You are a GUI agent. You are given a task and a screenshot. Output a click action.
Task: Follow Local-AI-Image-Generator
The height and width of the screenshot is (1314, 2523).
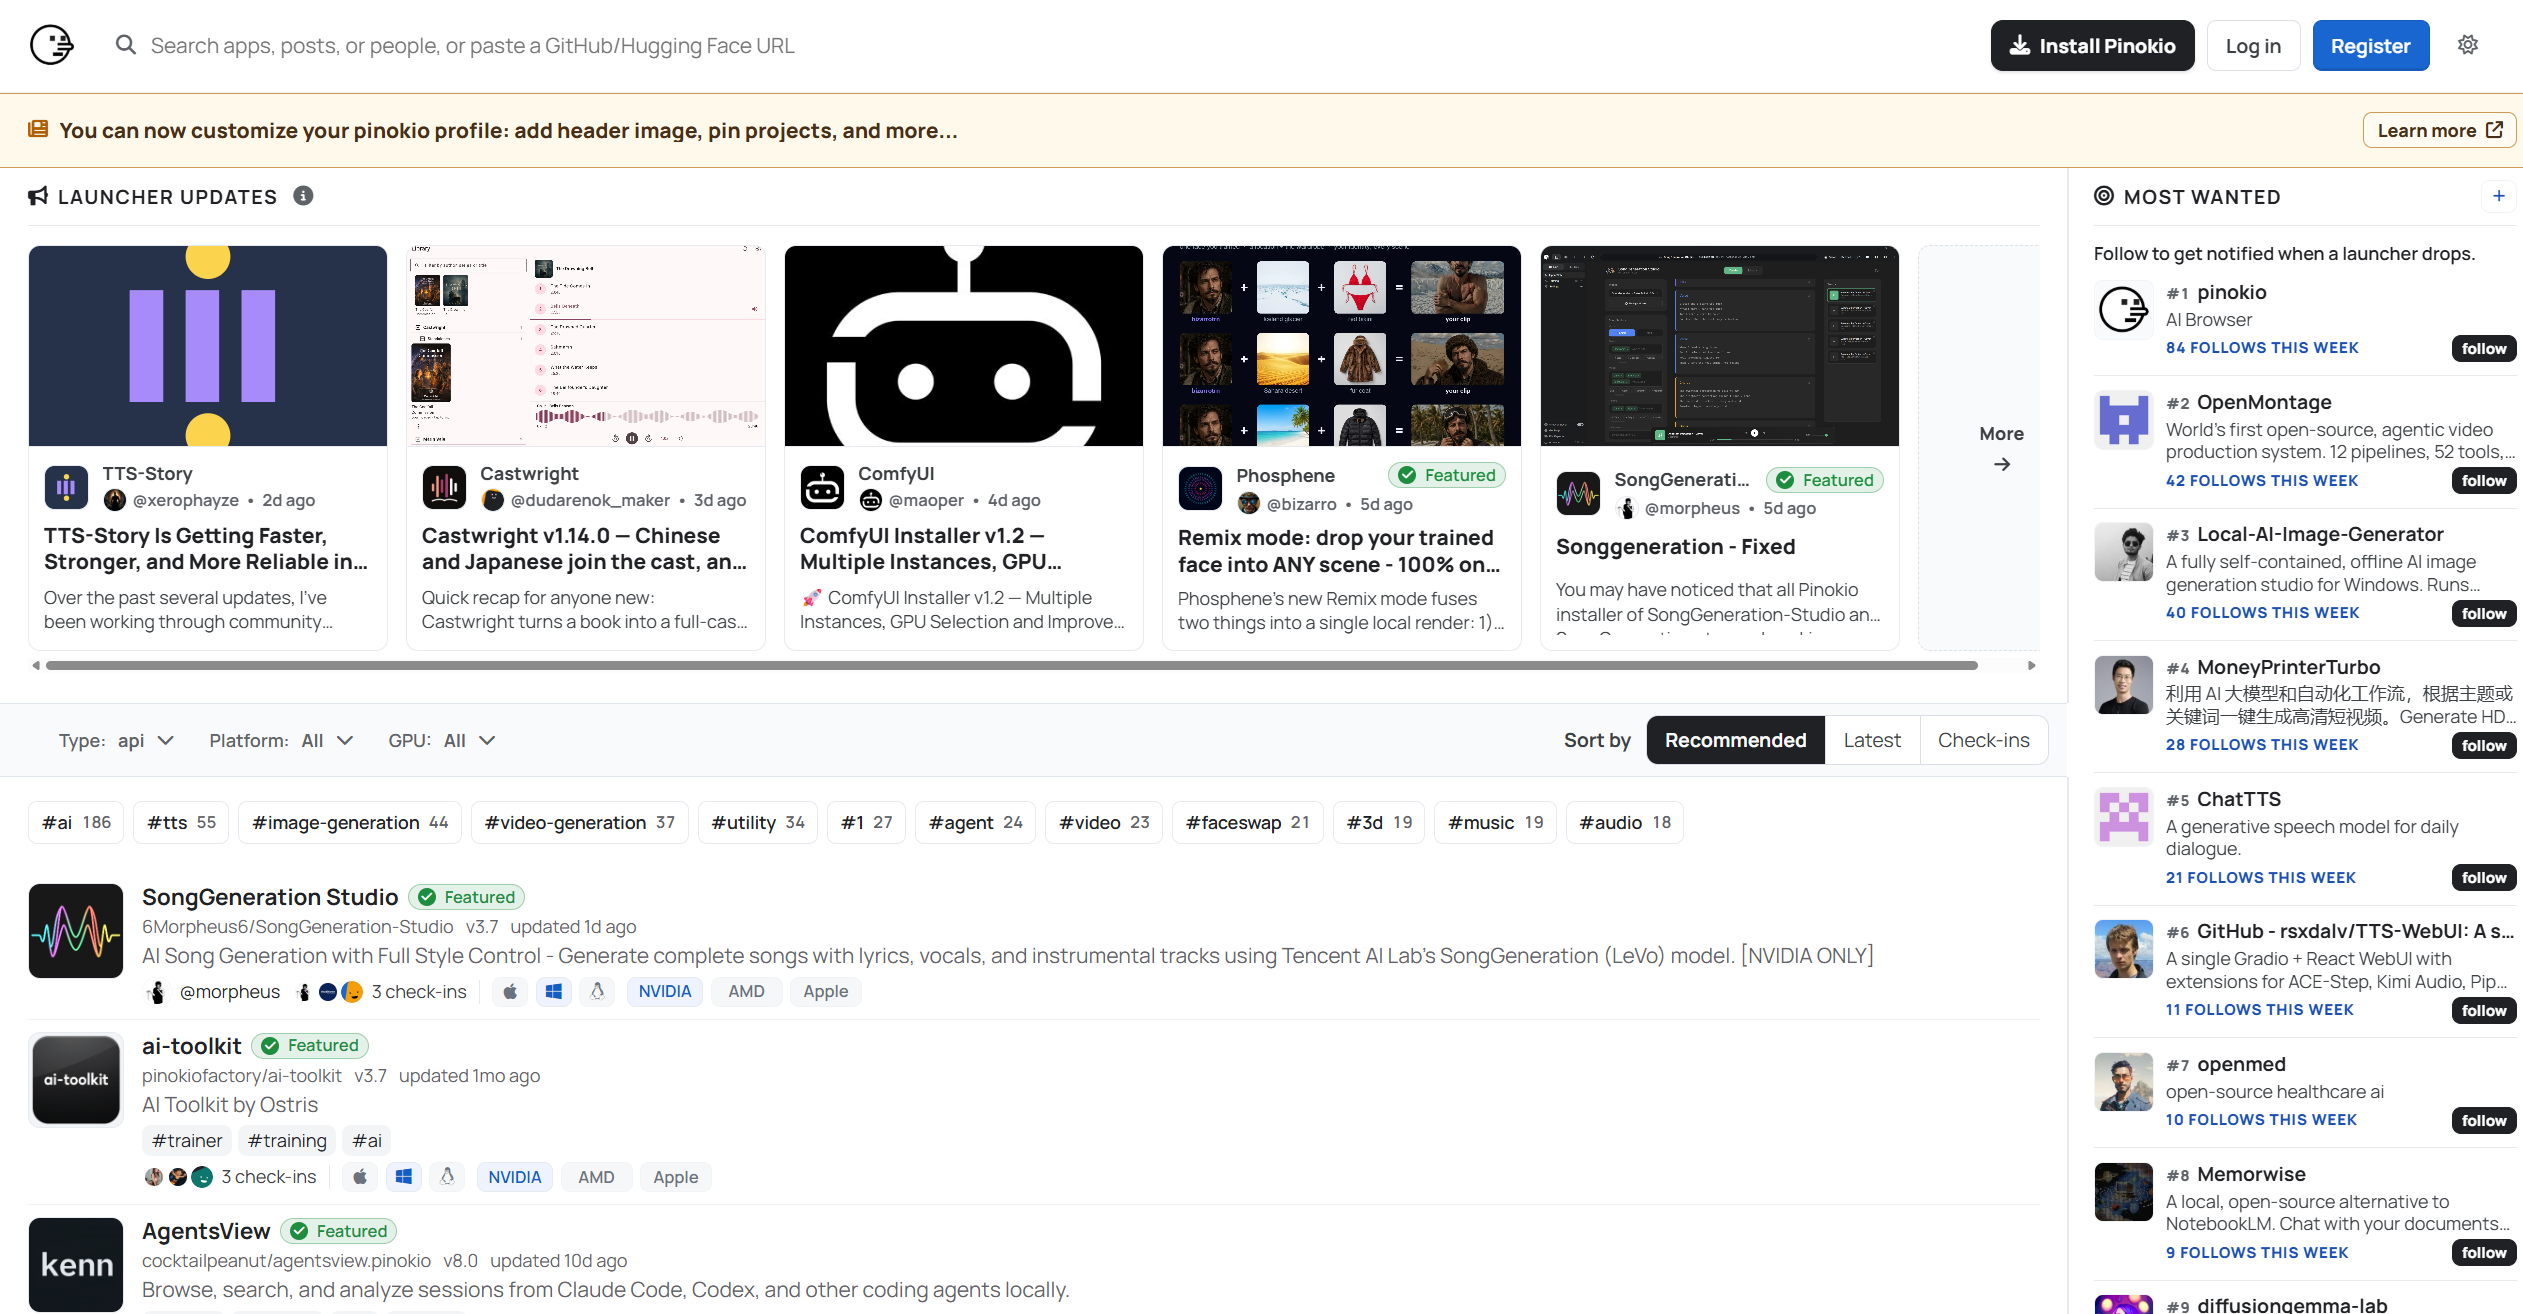coord(2484,613)
